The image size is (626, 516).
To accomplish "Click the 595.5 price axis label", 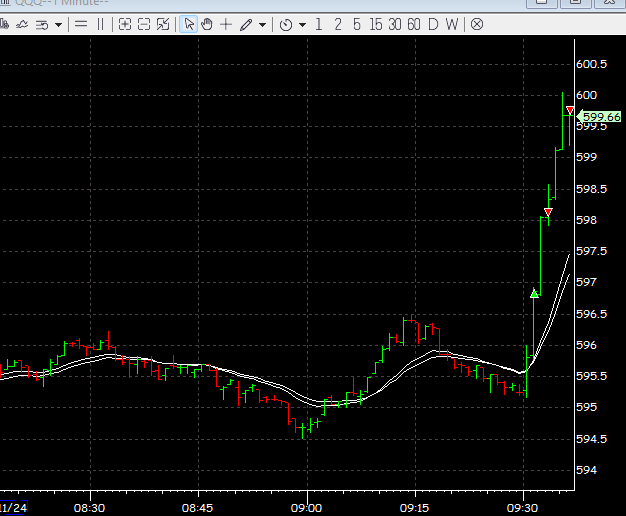I will 591,376.
